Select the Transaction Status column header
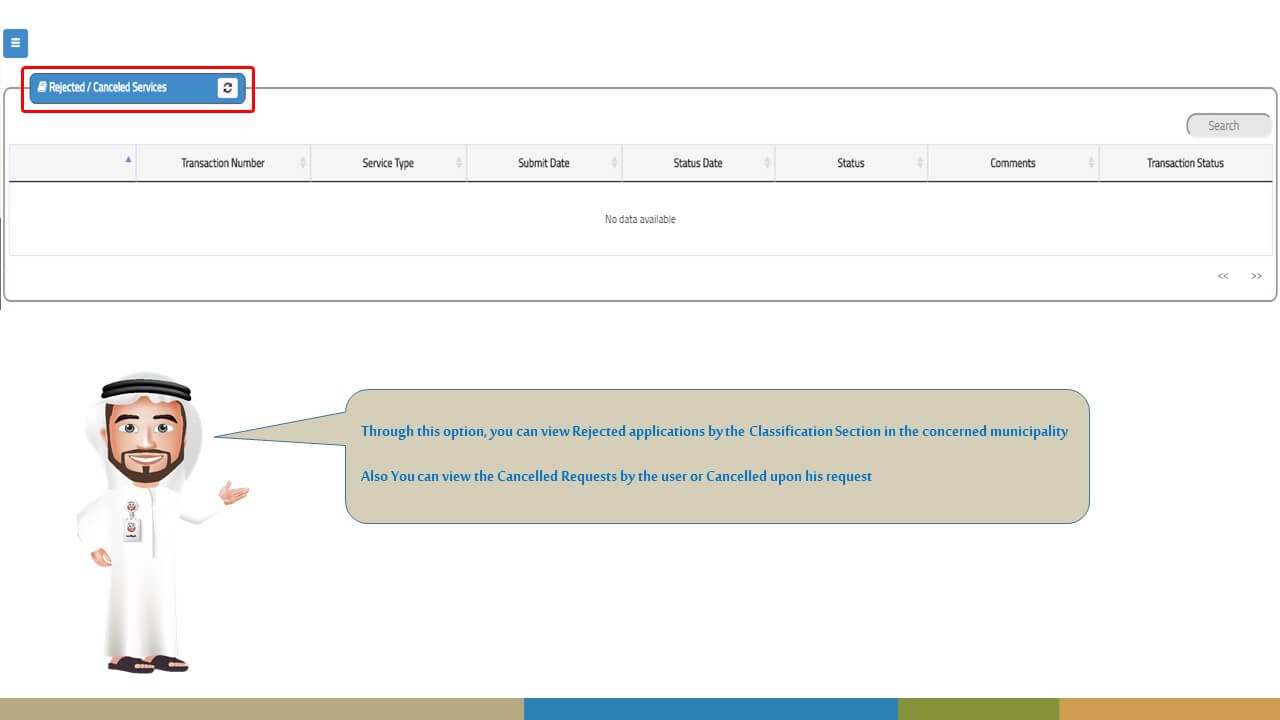This screenshot has height=720, width=1280. click(1185, 163)
